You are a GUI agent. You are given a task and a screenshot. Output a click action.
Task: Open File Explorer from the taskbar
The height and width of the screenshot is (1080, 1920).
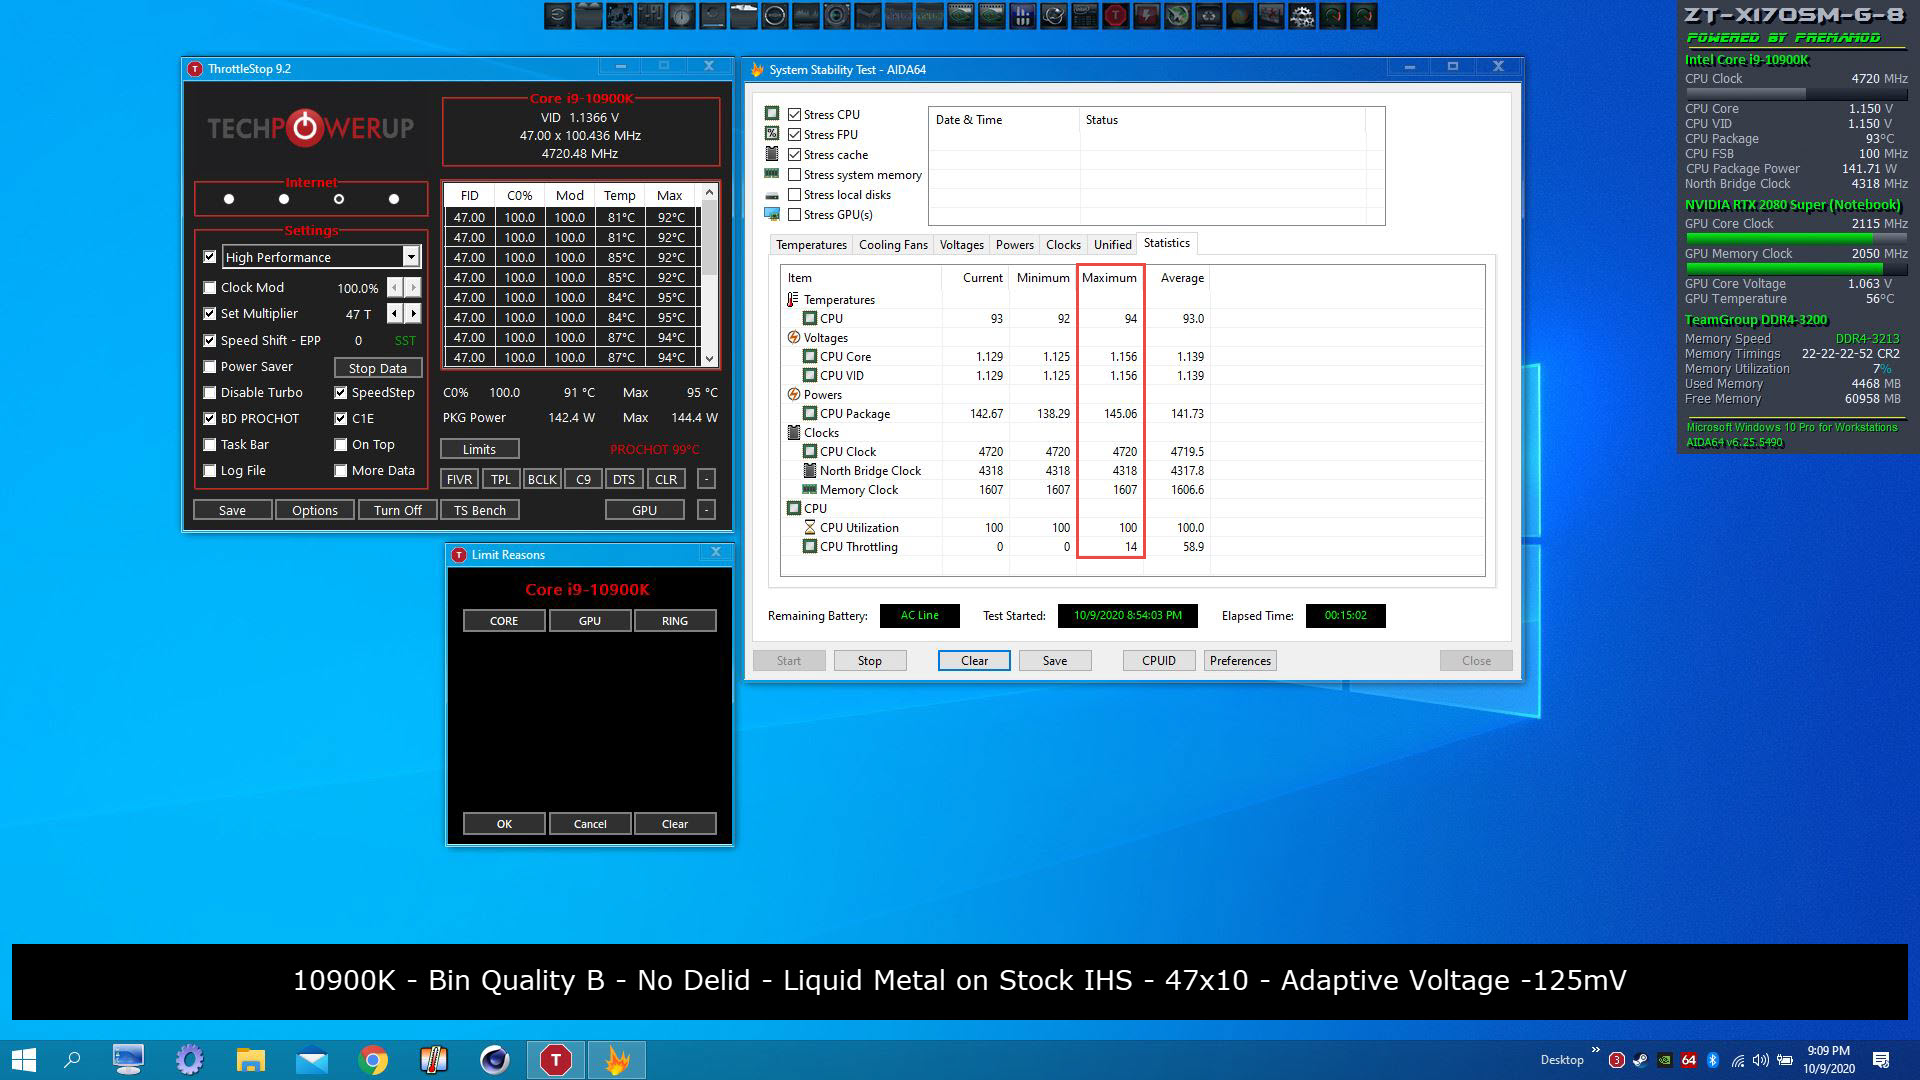point(250,1059)
